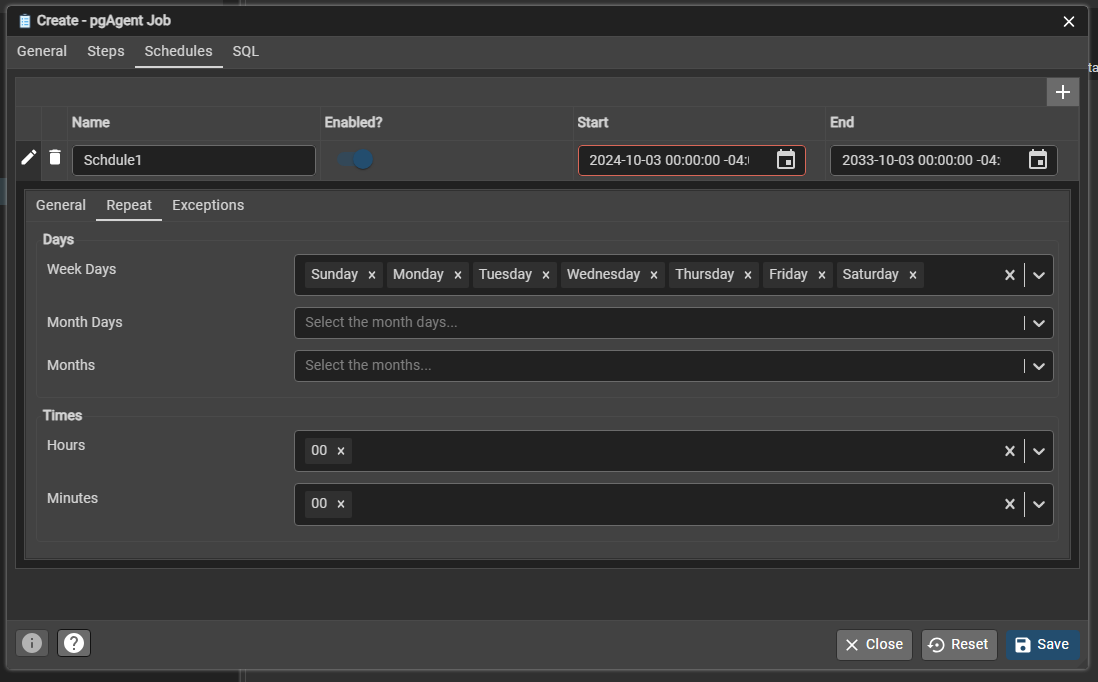Screen dimensions: 1098x682
Task: Delete the Schdule1 schedule row
Action: [x=55, y=158]
